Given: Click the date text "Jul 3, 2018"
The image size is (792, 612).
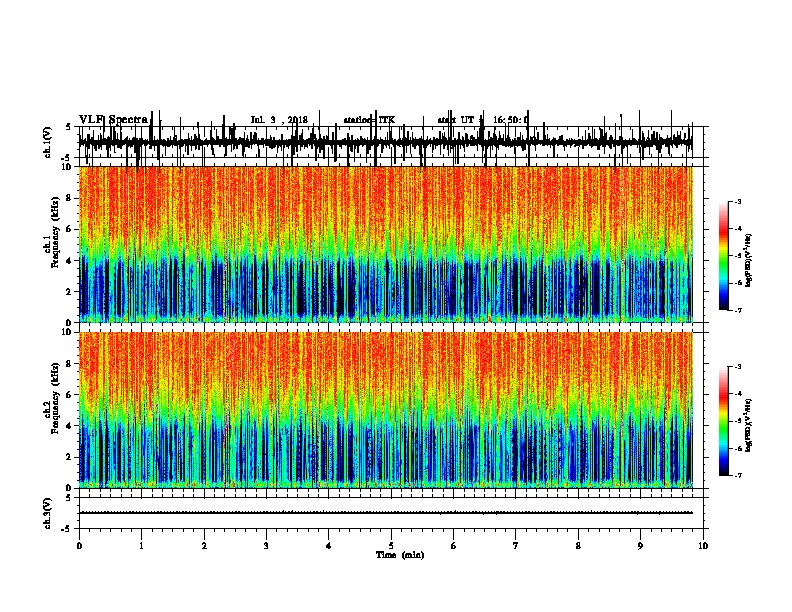Looking at the screenshot, I should [x=279, y=120].
